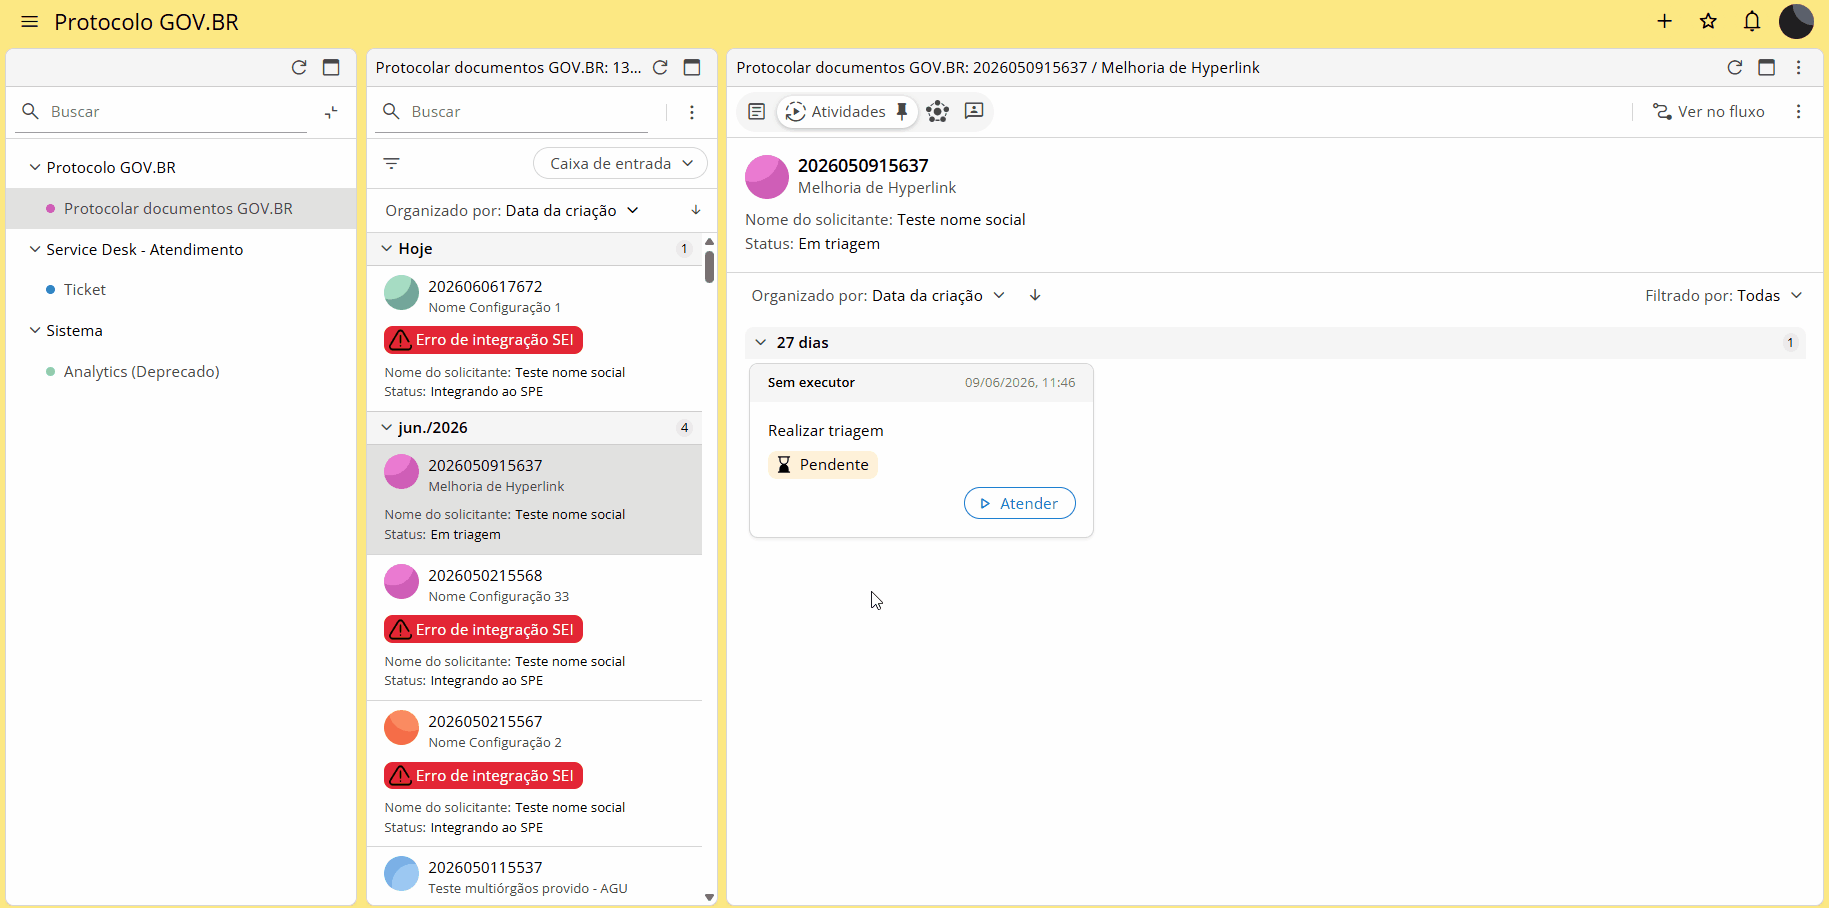1829x908 pixels.
Task: Open the Caixa de entrada dropdown
Action: coord(620,163)
